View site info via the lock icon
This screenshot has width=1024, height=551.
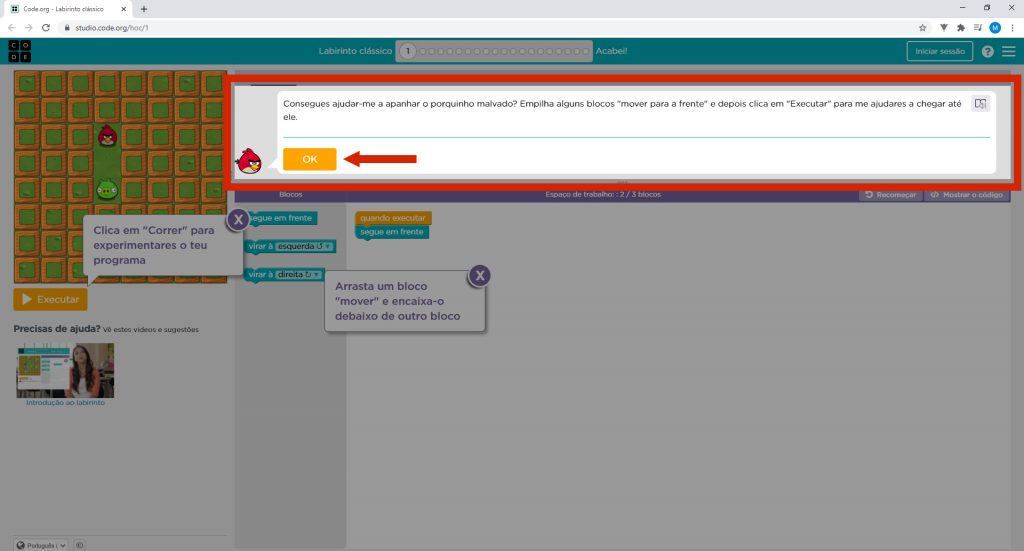(x=67, y=27)
